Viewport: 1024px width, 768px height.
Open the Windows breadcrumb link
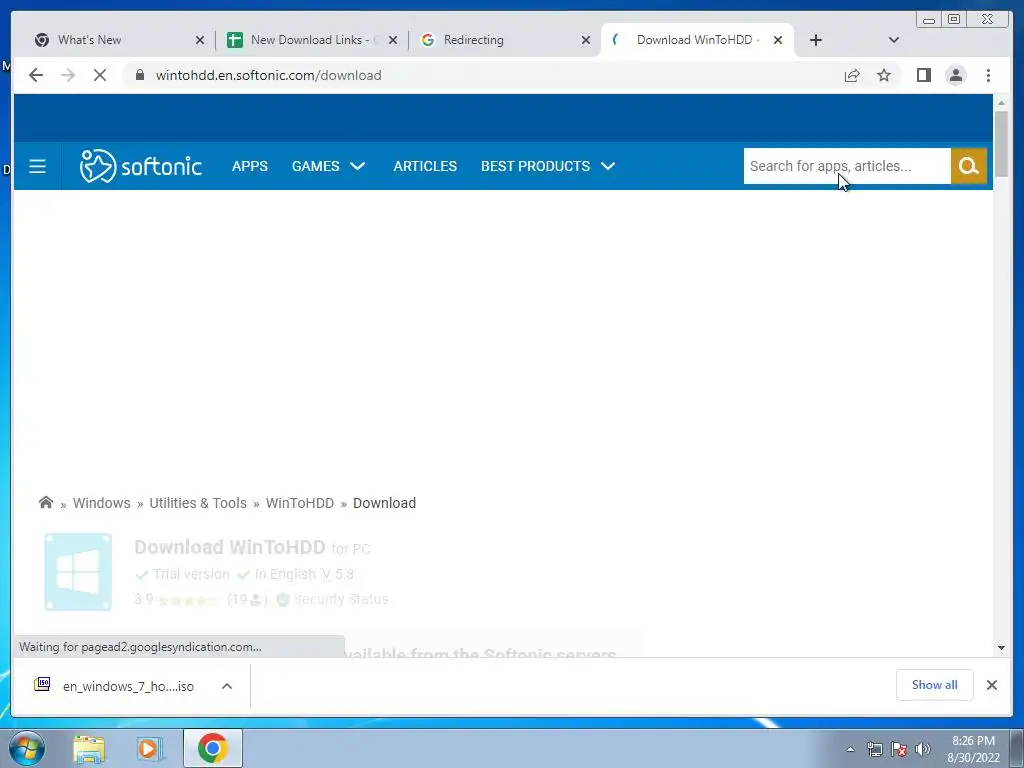point(101,503)
